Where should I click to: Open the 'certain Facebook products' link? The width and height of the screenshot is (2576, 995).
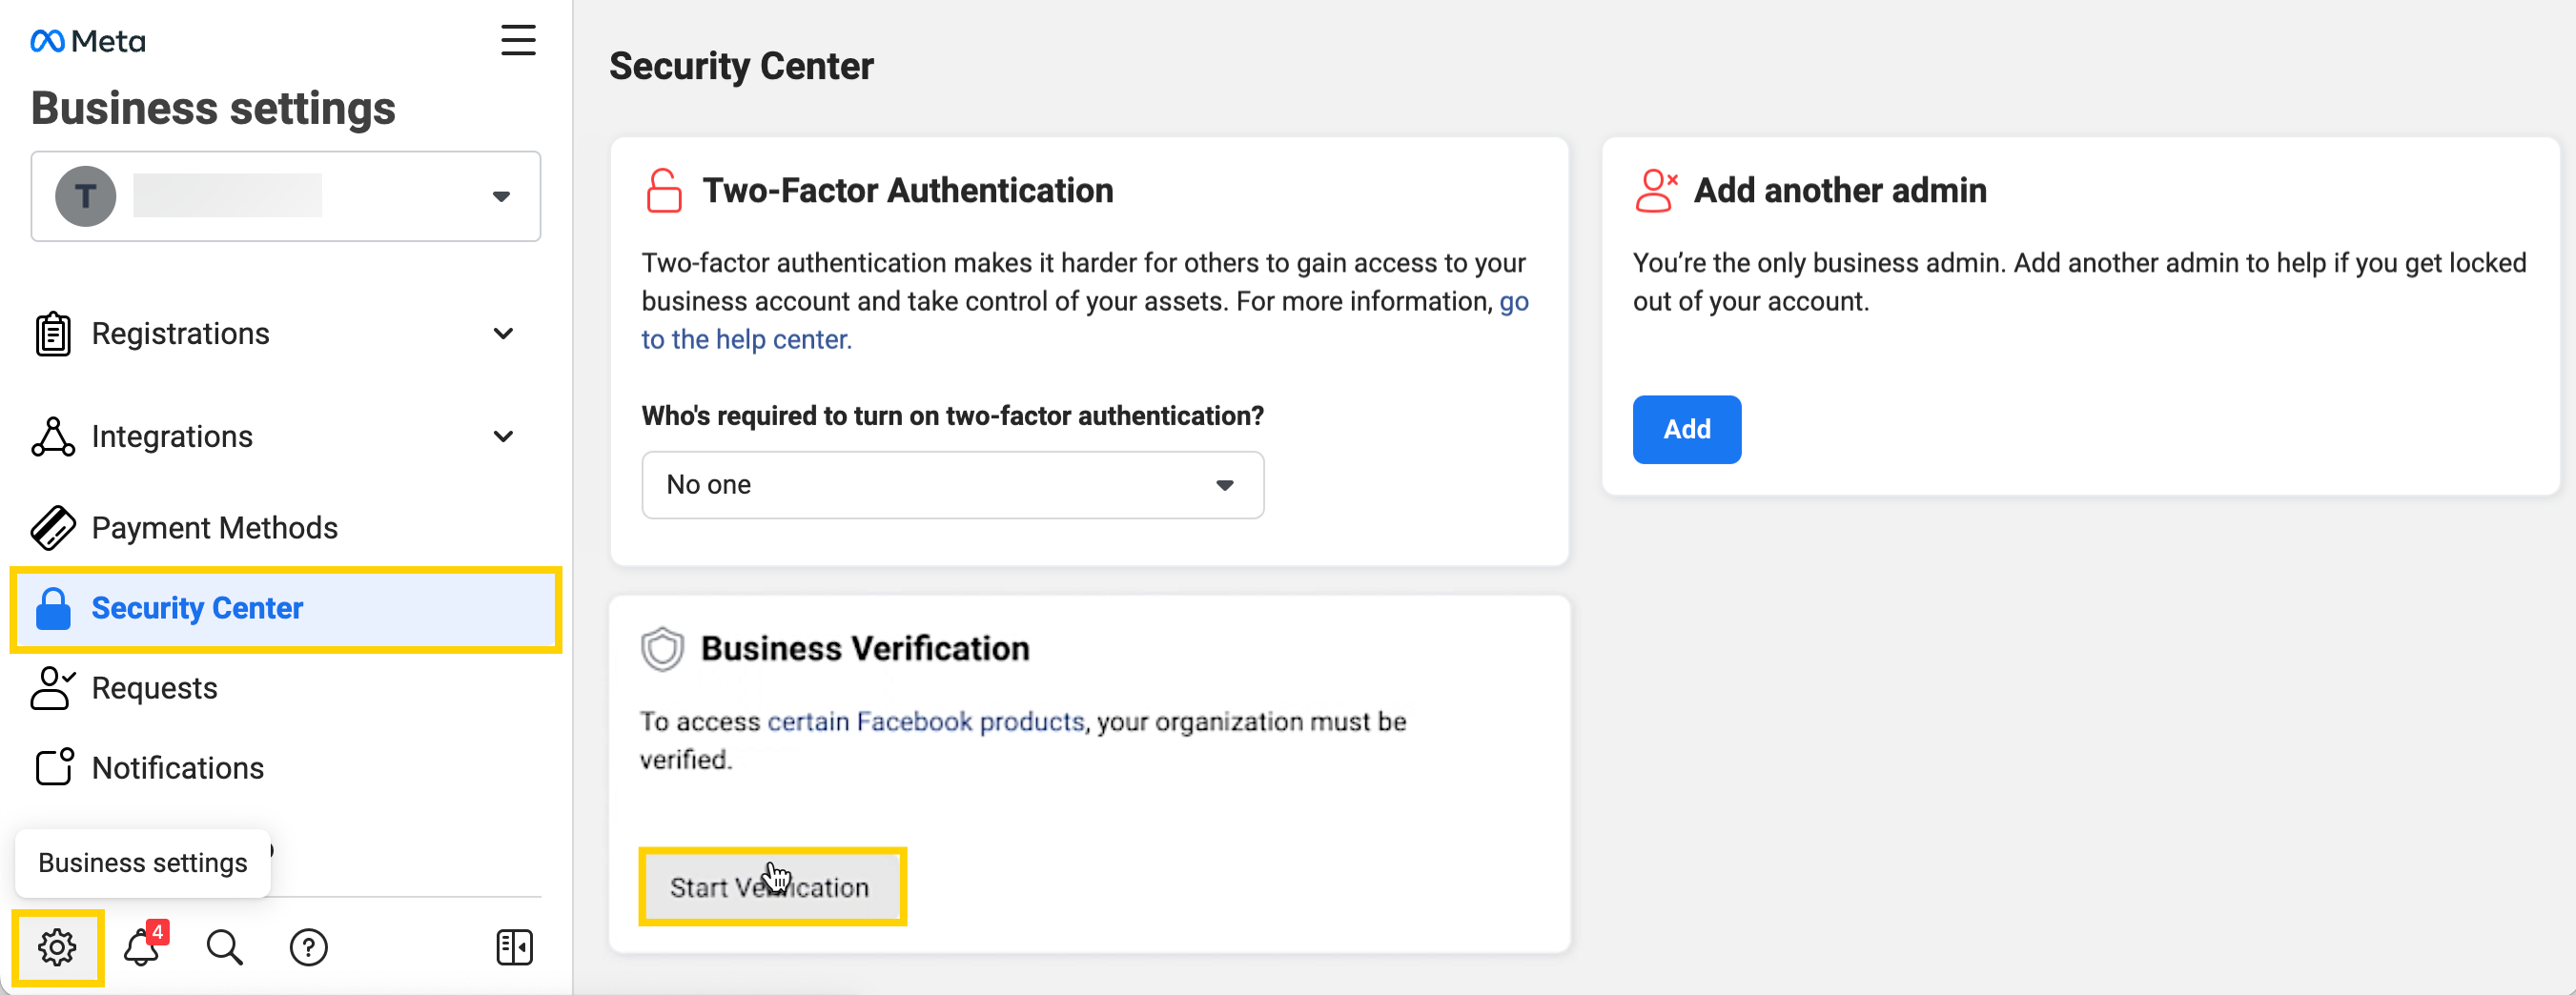[x=925, y=721]
